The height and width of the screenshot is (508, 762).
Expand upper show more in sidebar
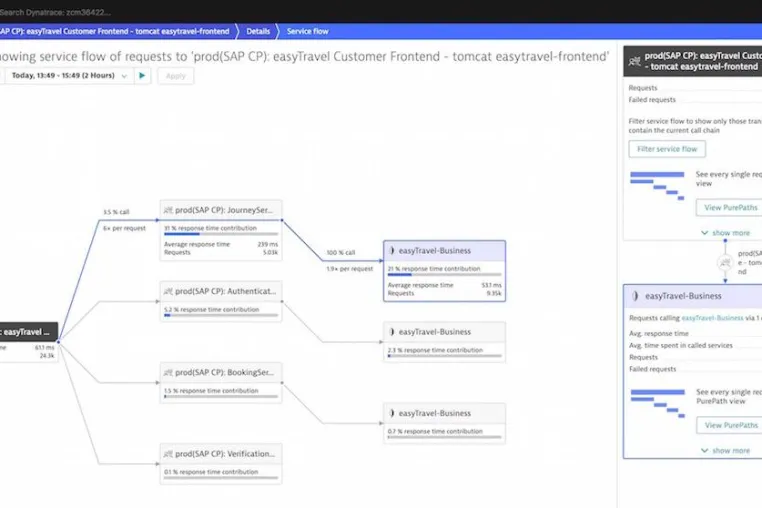pos(725,233)
